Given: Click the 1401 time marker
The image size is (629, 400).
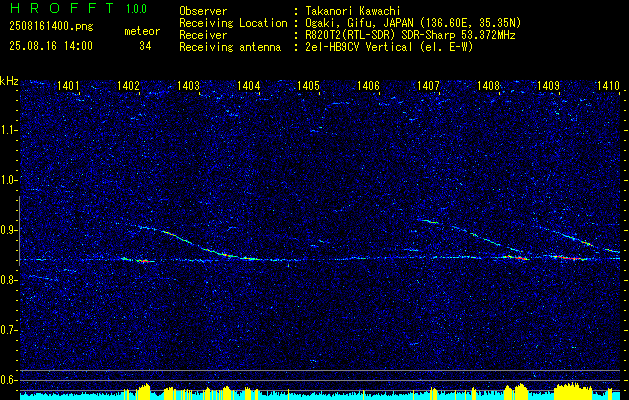Looking at the screenshot, I should click(x=68, y=85).
